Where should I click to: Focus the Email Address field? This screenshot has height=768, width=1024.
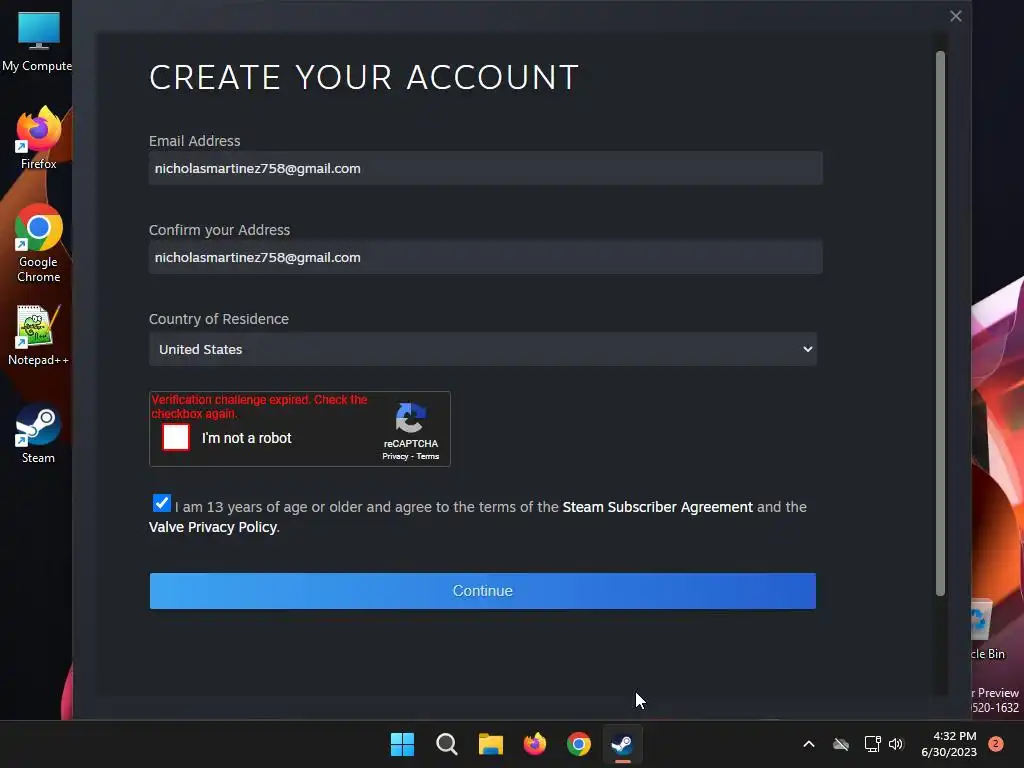485,168
